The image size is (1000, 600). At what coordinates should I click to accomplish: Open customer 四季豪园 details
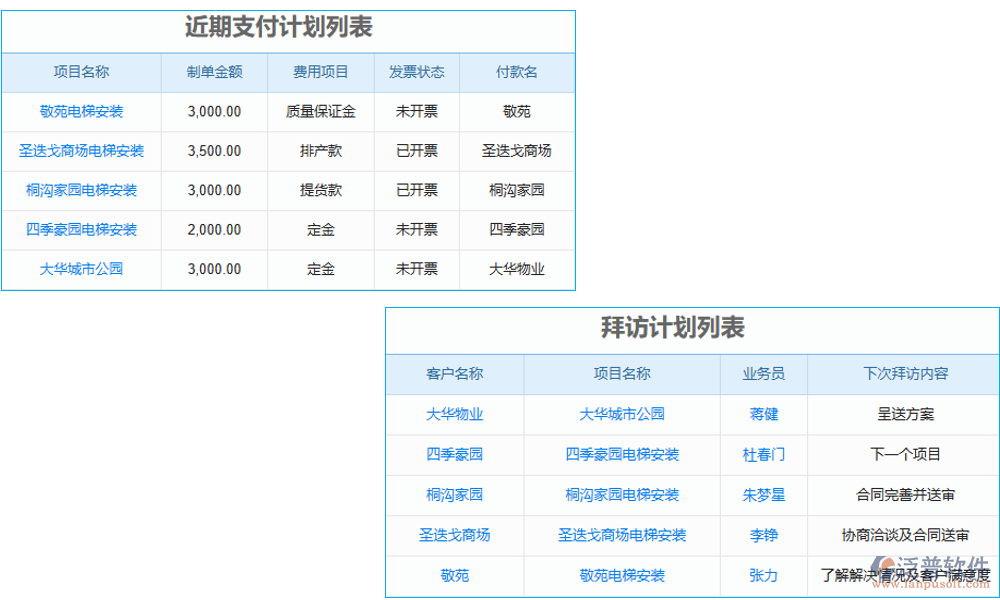(x=454, y=454)
